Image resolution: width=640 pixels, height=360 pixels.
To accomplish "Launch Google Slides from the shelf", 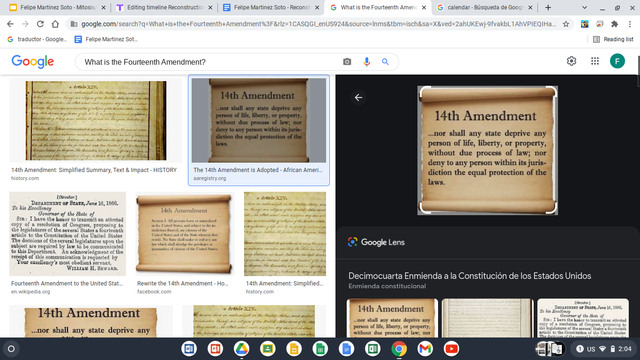I will [x=294, y=349].
